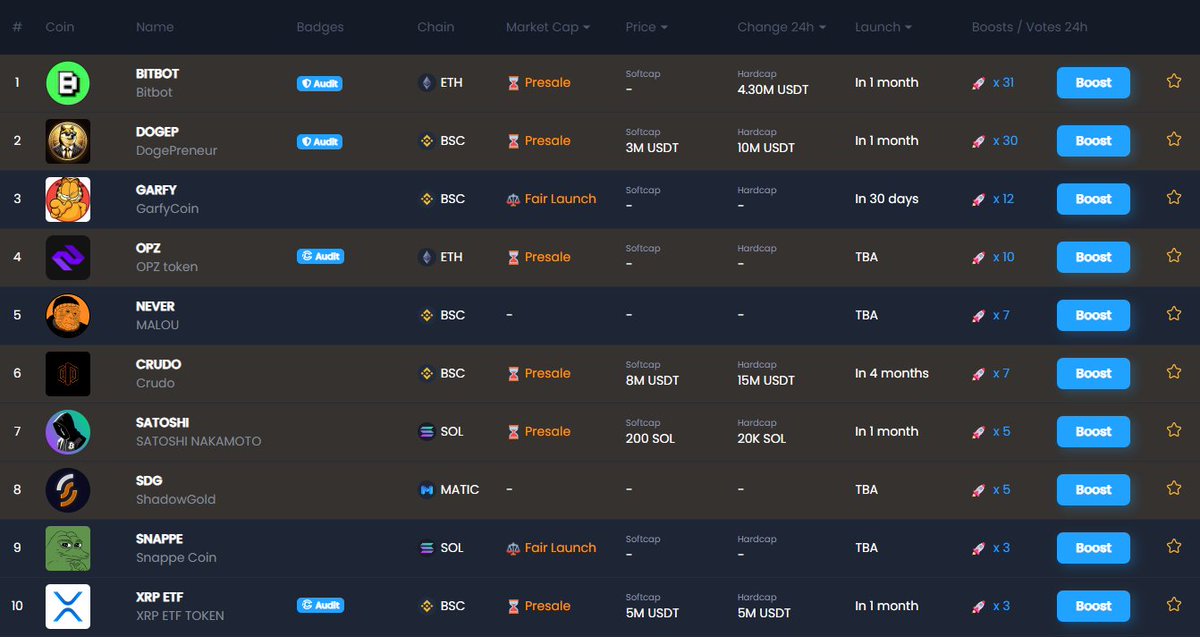The width and height of the screenshot is (1200, 637).
Task: Click the SDG ShadowGold coin logo
Action: pos(68,489)
